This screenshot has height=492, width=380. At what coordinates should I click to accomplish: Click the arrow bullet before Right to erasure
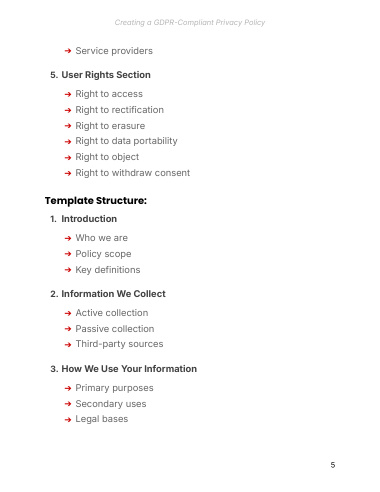(x=68, y=126)
